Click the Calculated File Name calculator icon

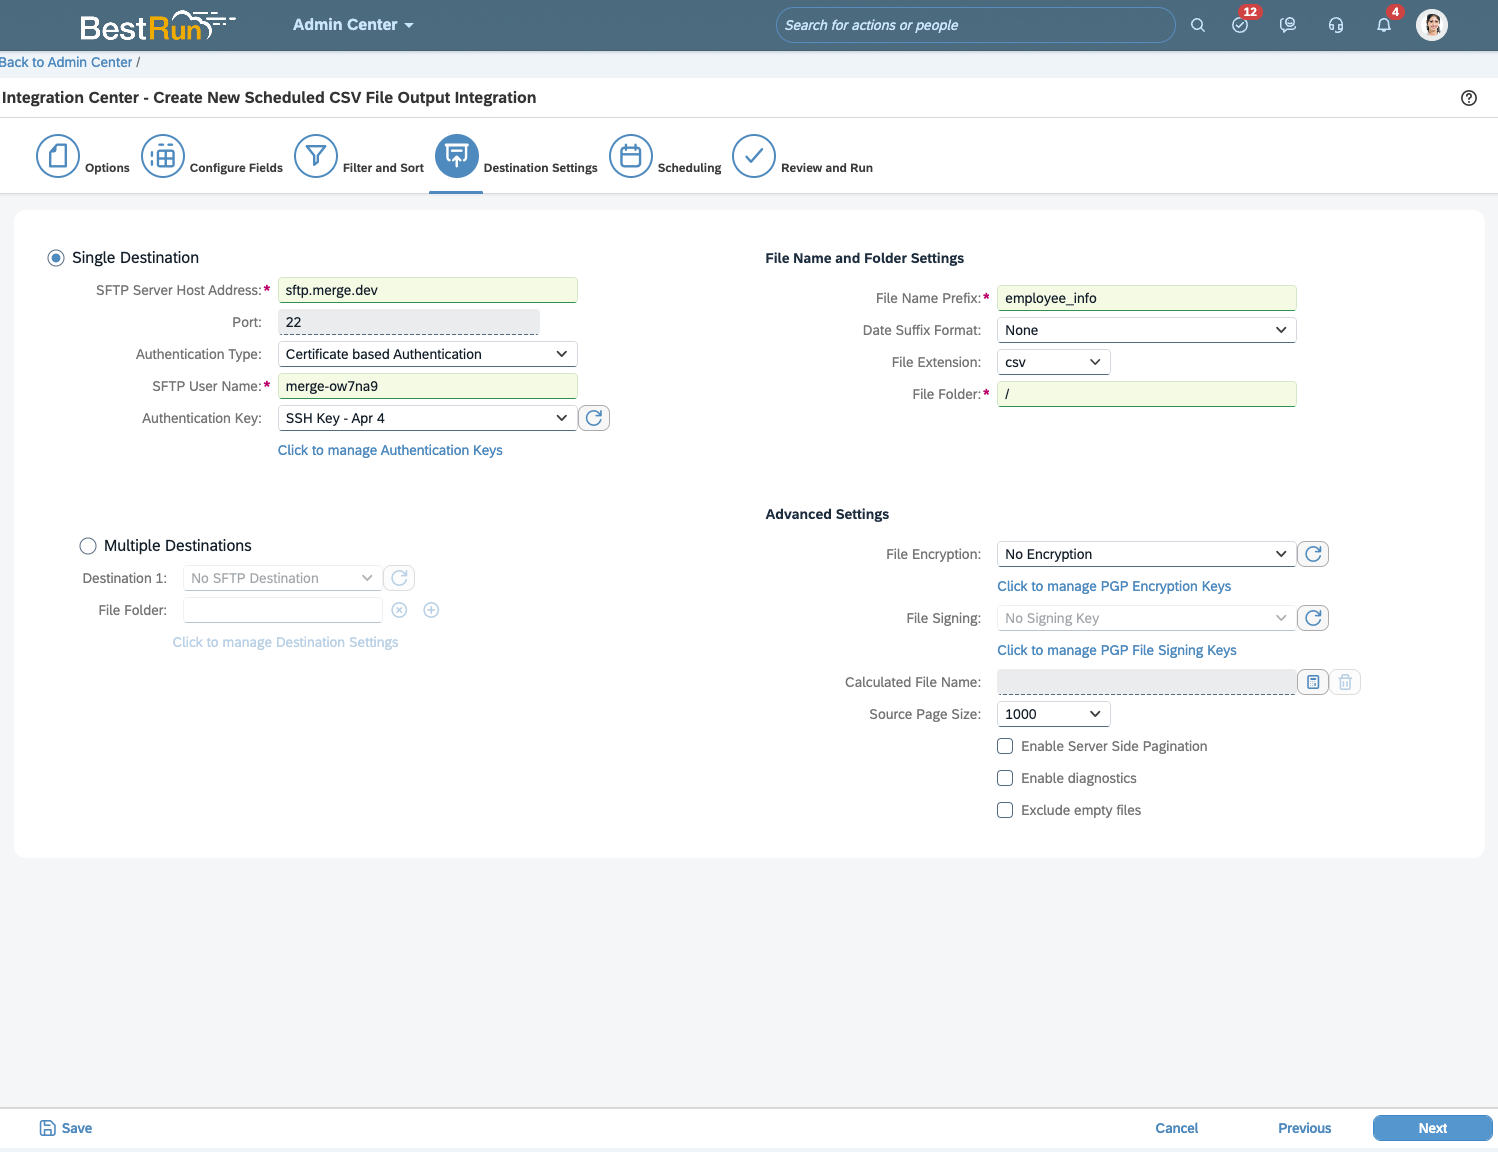(1312, 682)
